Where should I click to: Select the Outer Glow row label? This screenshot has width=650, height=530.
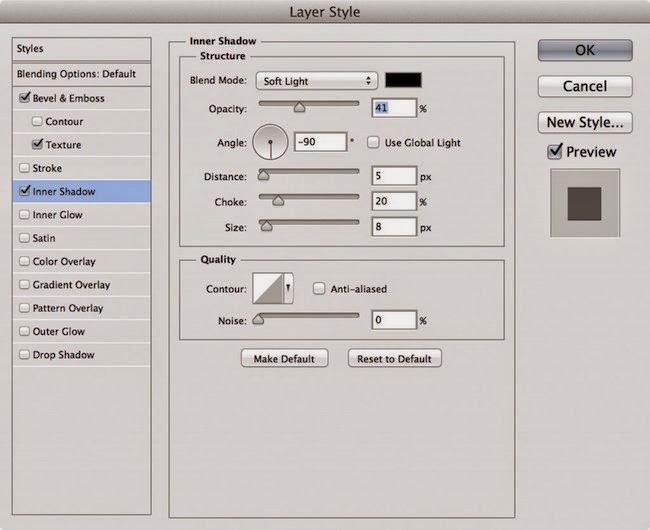[59, 332]
